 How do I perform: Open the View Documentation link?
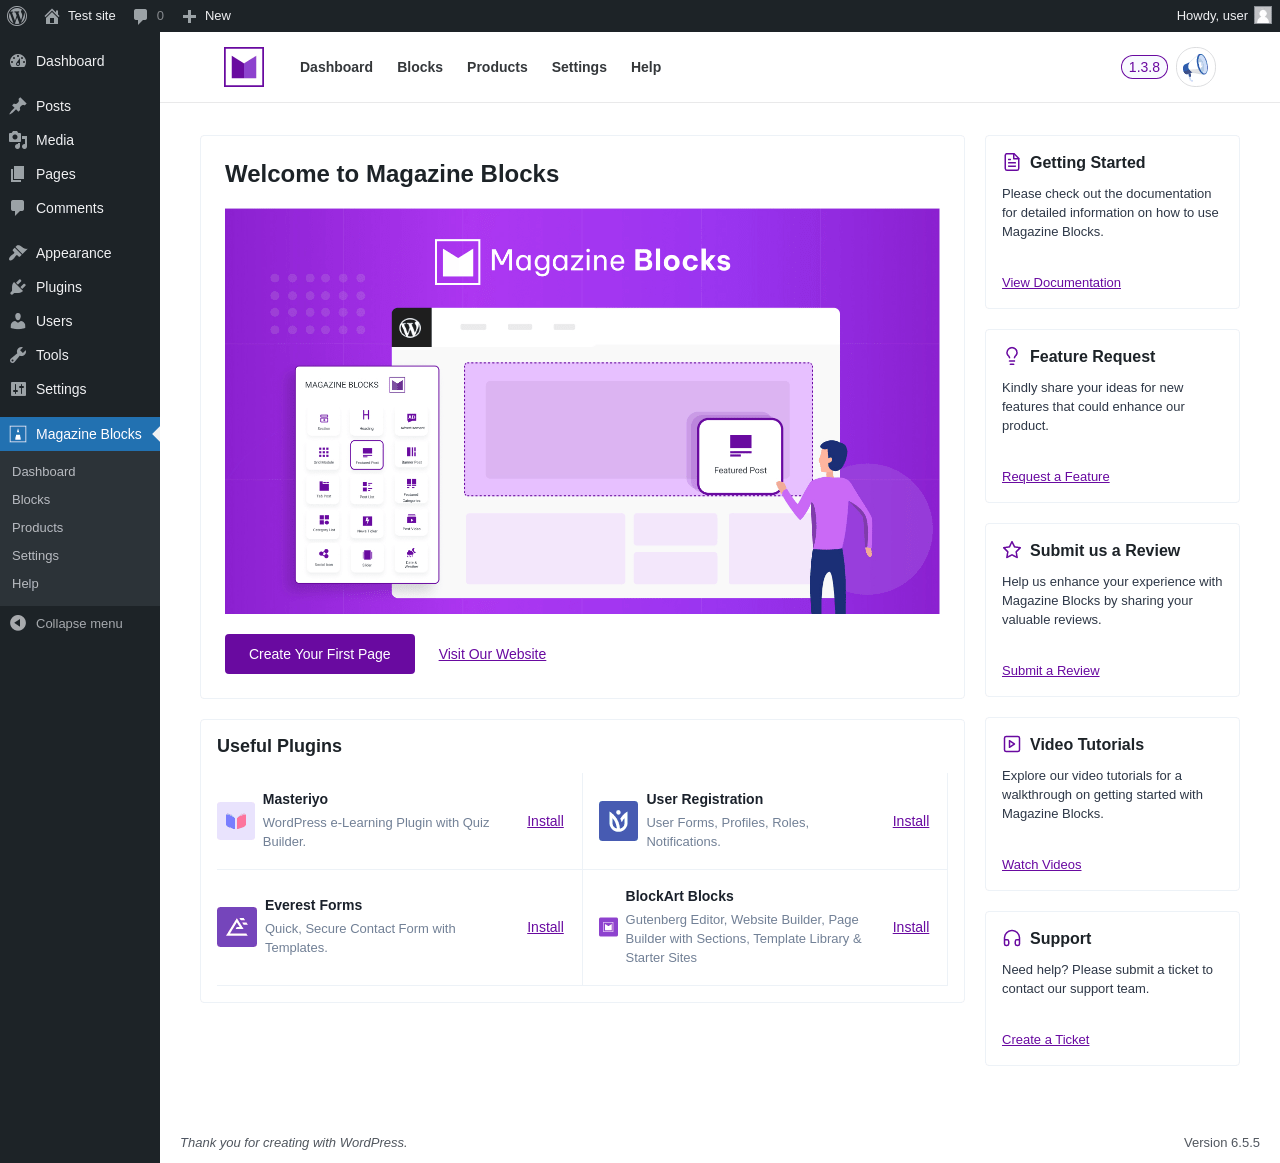[x=1061, y=283]
